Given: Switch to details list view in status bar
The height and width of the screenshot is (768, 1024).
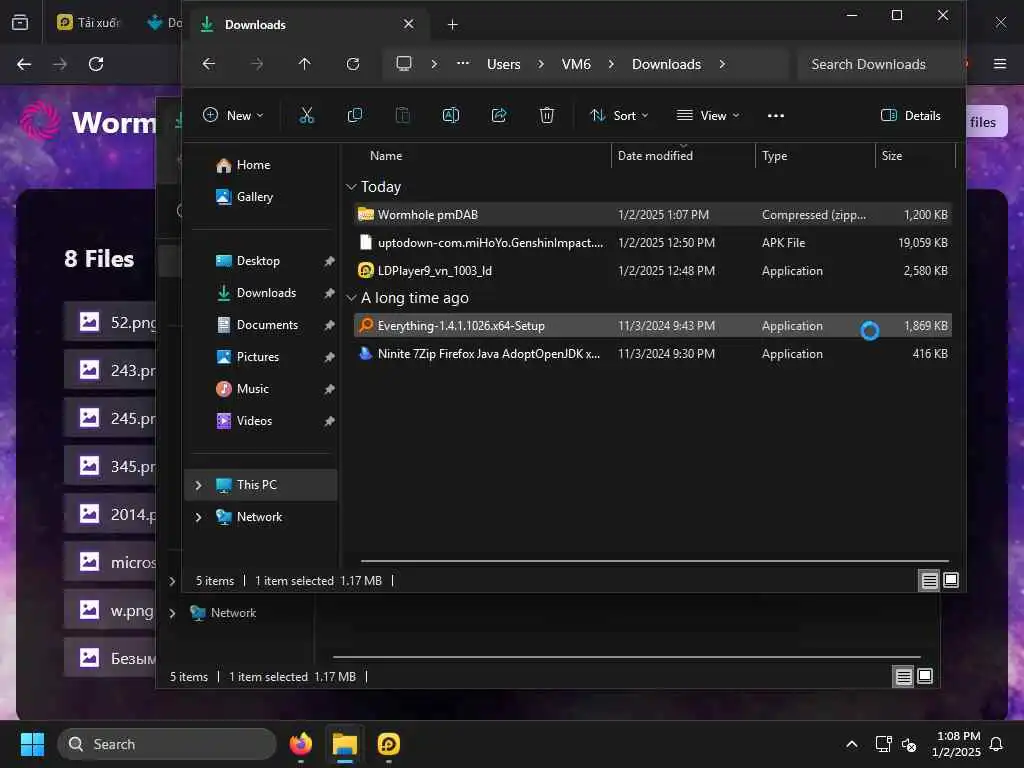Looking at the screenshot, I should pos(929,581).
